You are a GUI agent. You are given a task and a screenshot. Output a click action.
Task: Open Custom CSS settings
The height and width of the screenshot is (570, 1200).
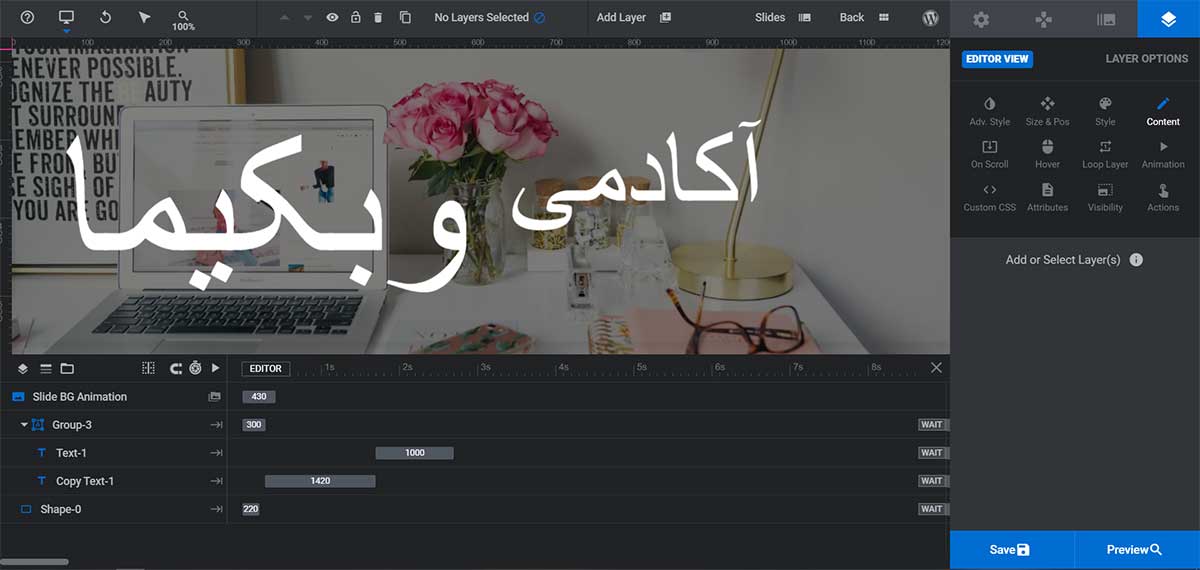tap(990, 197)
